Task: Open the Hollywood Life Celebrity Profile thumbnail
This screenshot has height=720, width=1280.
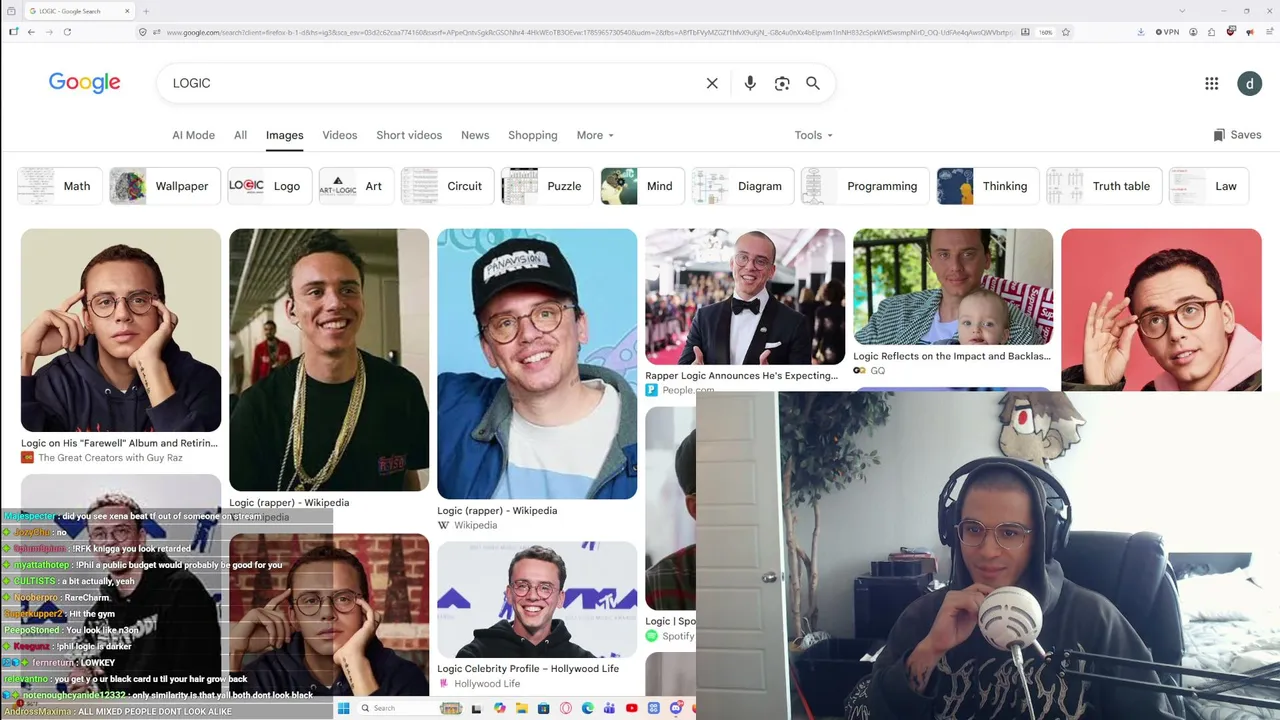Action: (537, 600)
